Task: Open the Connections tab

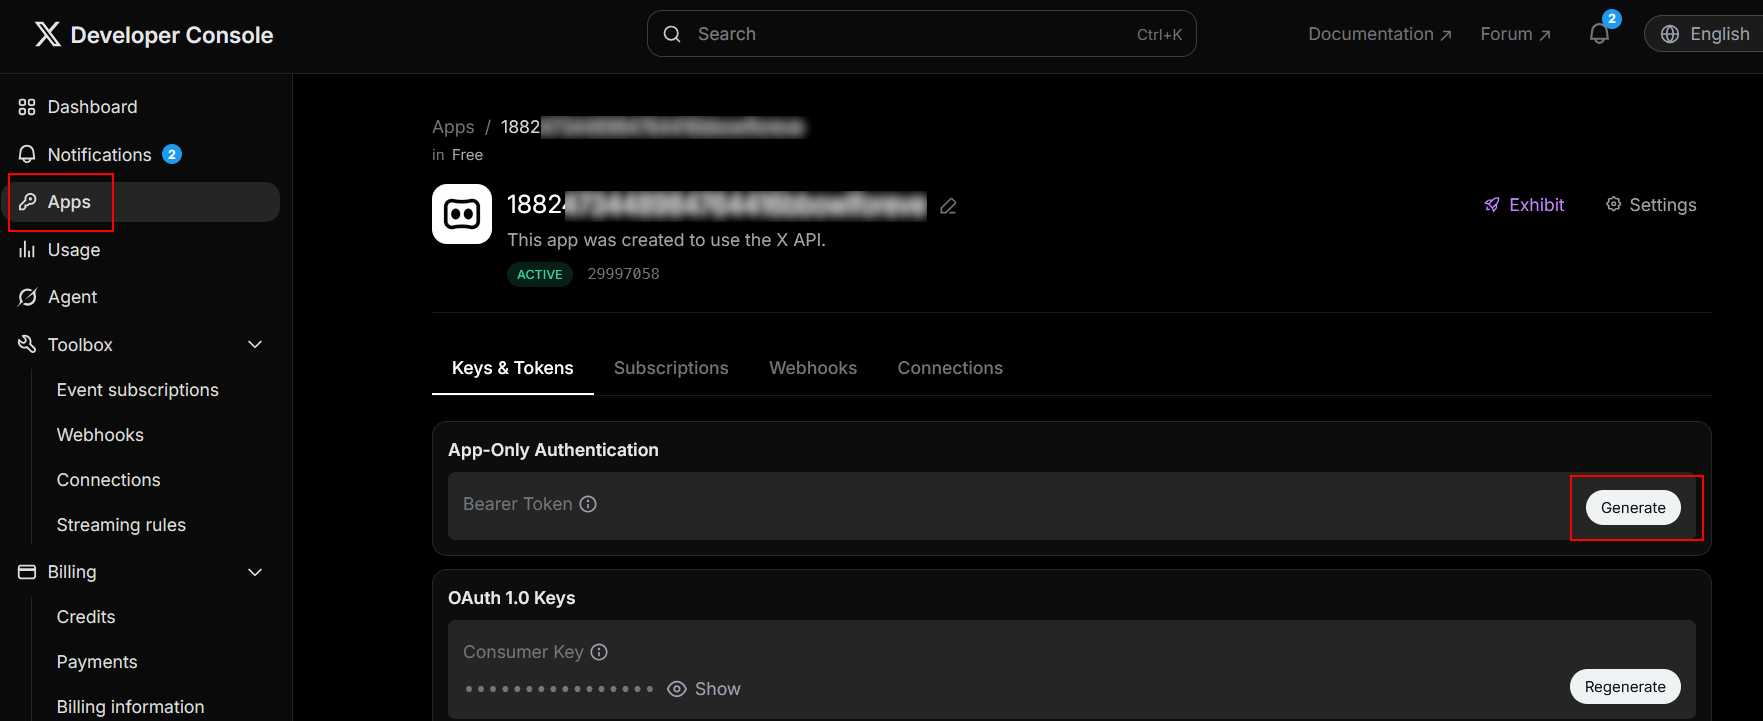Action: (950, 368)
